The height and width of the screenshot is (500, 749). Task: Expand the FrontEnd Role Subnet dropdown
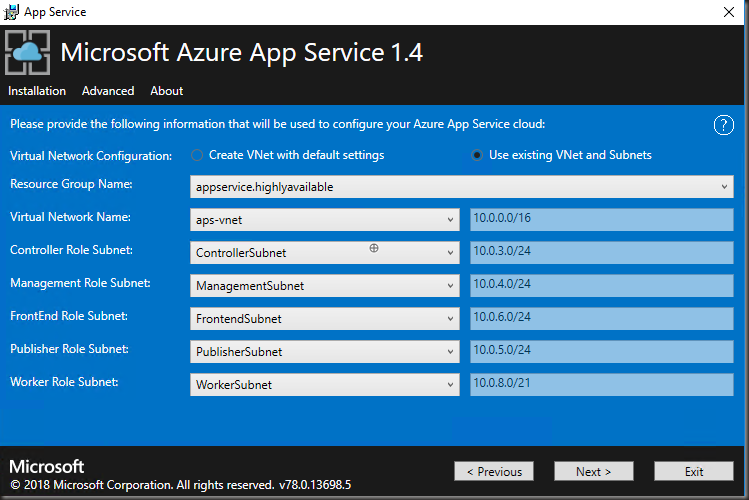pyautogui.click(x=451, y=319)
